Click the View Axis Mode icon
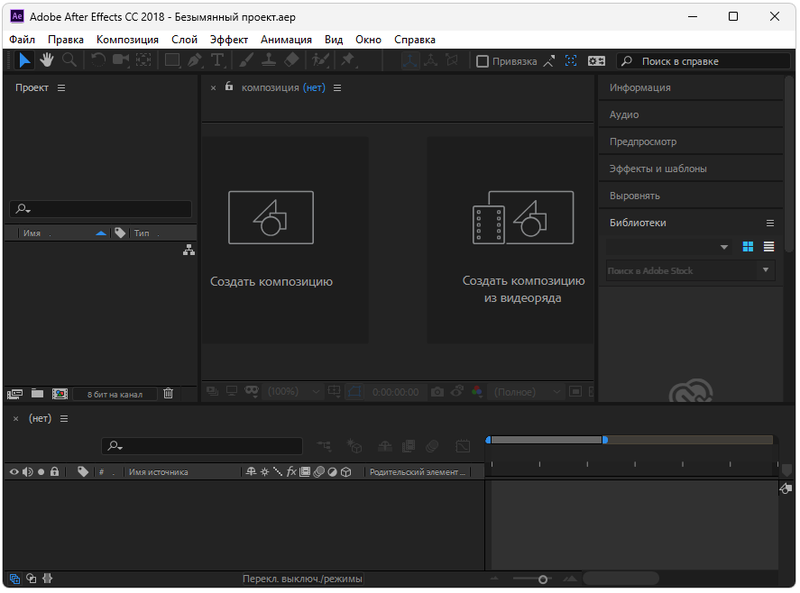The width and height of the screenshot is (800, 593). pyautogui.click(x=452, y=61)
